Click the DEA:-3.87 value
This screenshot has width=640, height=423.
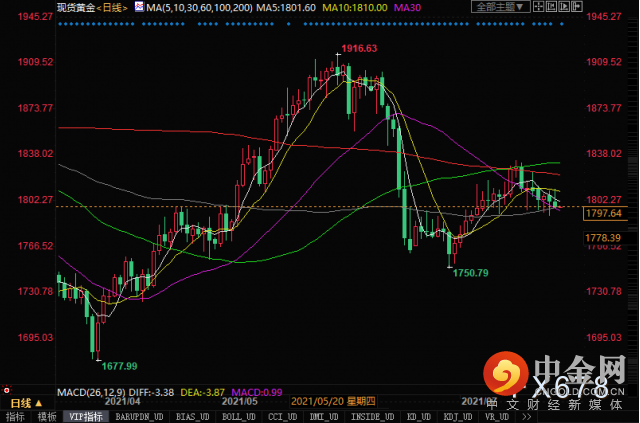[x=202, y=393]
